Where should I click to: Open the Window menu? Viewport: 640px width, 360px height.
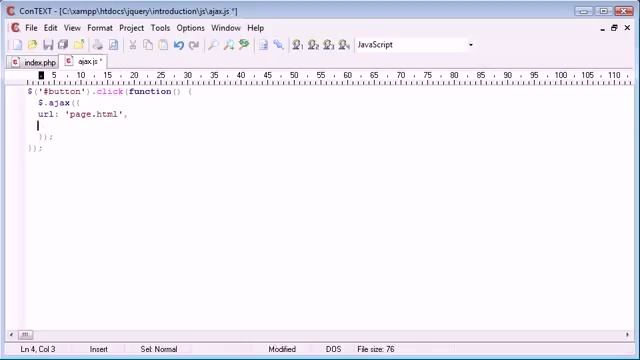tap(226, 28)
